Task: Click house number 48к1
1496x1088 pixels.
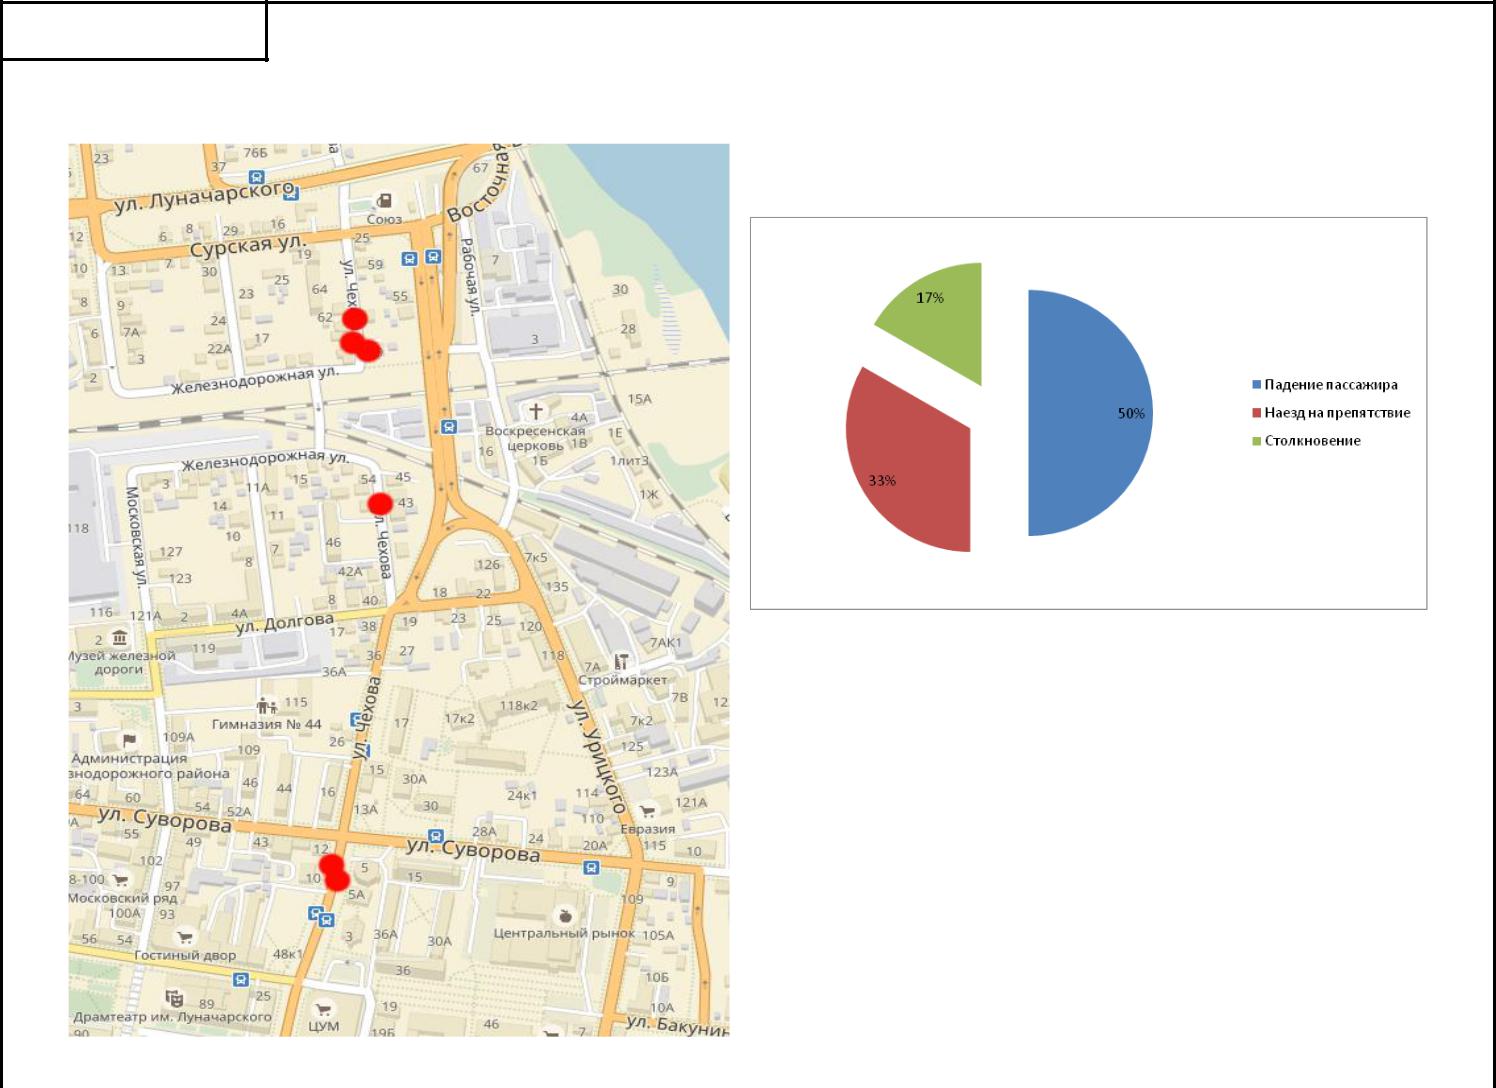Action: click(288, 954)
